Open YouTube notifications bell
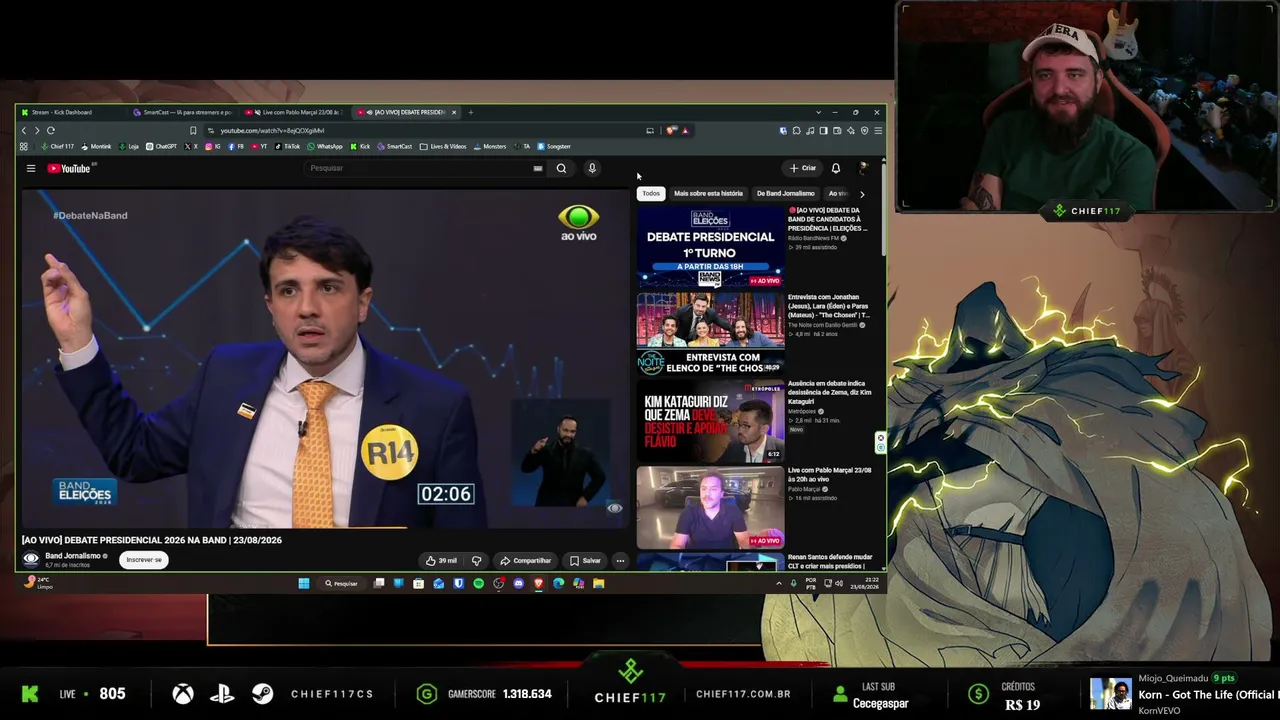 pos(836,168)
